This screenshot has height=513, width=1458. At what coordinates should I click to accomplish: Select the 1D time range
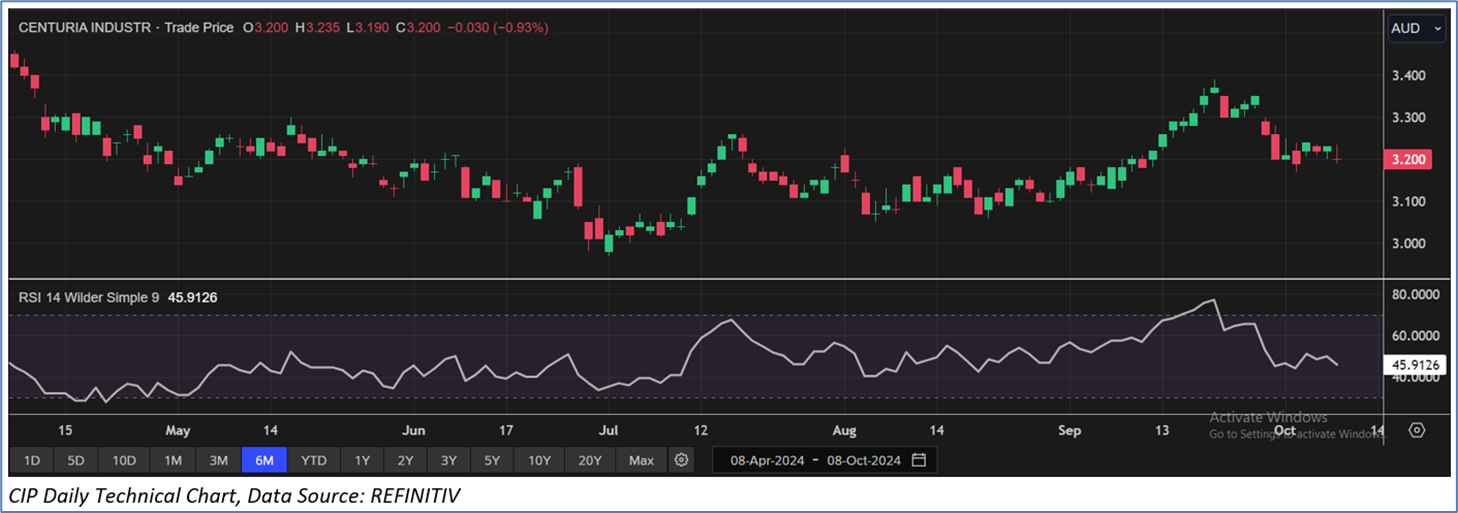point(32,460)
